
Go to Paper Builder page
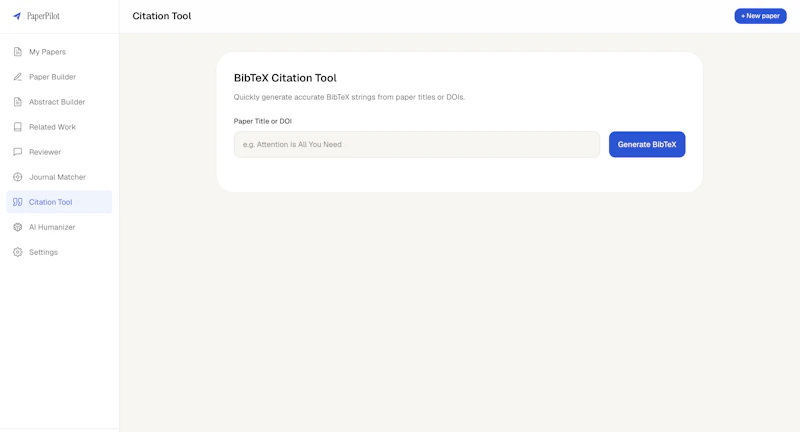click(59, 77)
